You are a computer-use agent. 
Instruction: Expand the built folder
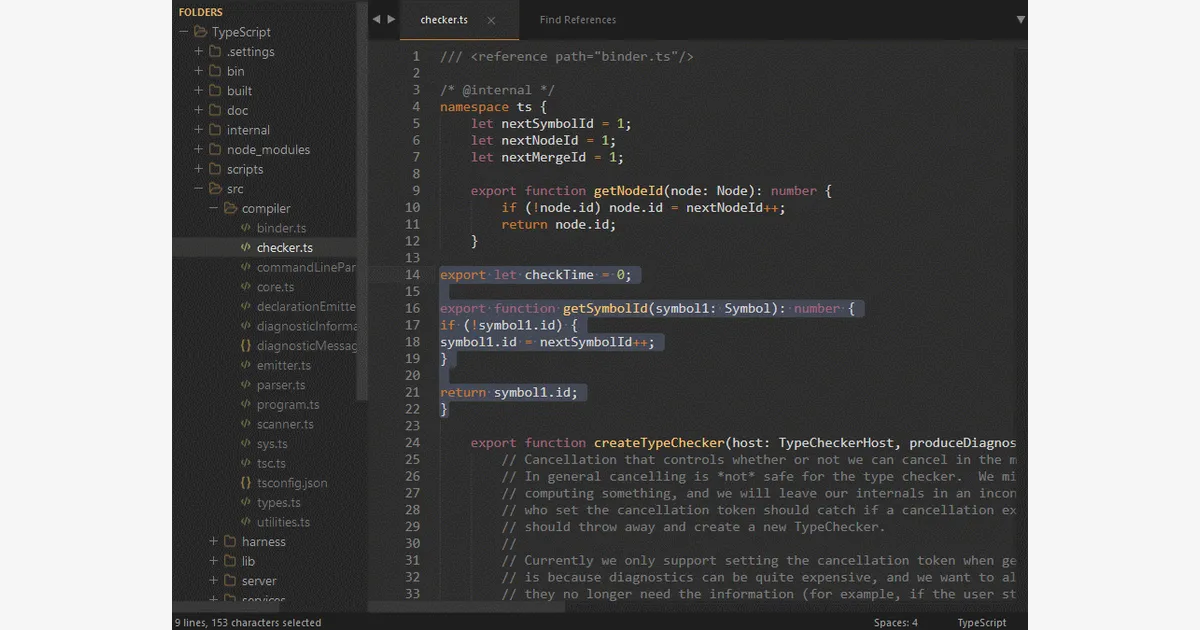[x=199, y=91]
